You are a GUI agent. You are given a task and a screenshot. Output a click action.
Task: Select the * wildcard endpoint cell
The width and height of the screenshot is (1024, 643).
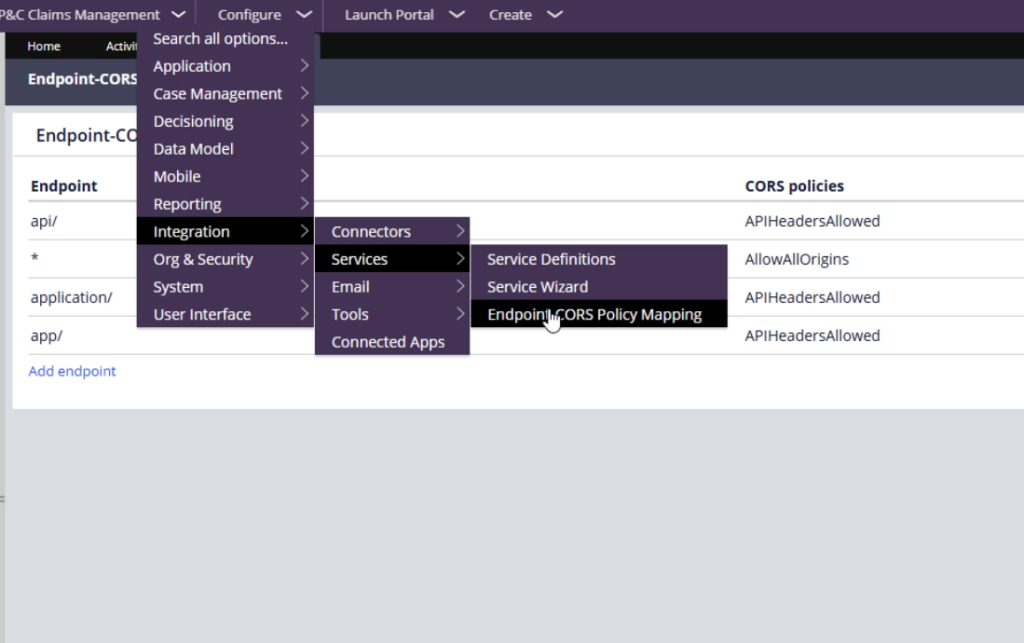coord(35,258)
